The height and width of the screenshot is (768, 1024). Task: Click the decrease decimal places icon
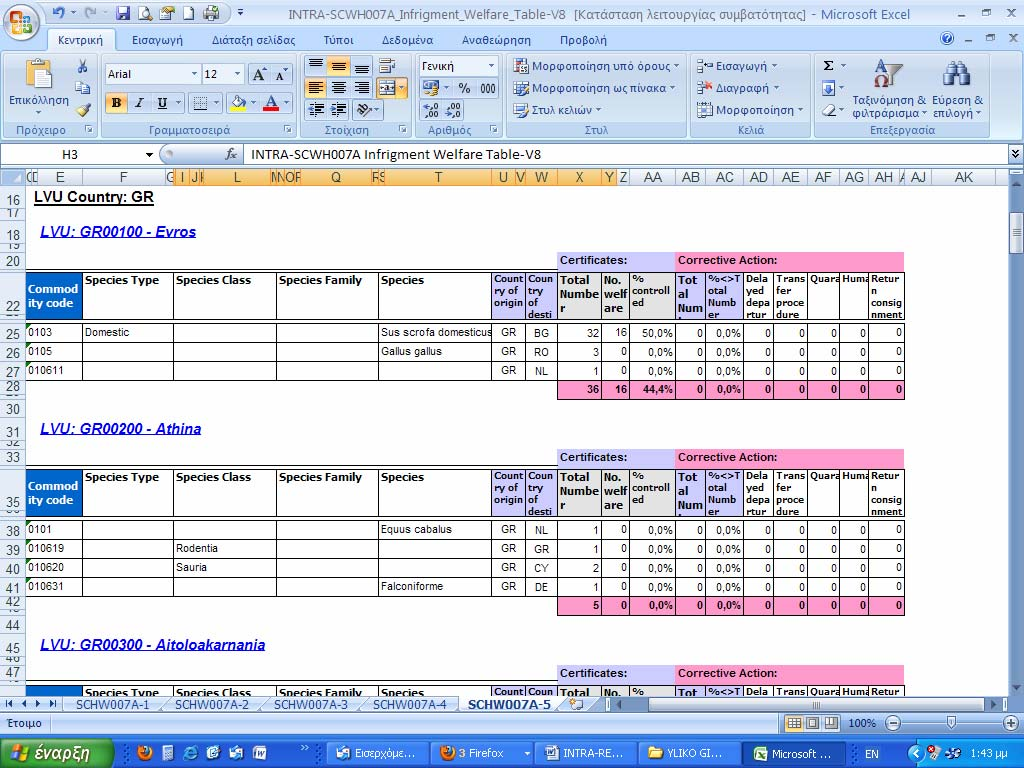click(x=453, y=110)
